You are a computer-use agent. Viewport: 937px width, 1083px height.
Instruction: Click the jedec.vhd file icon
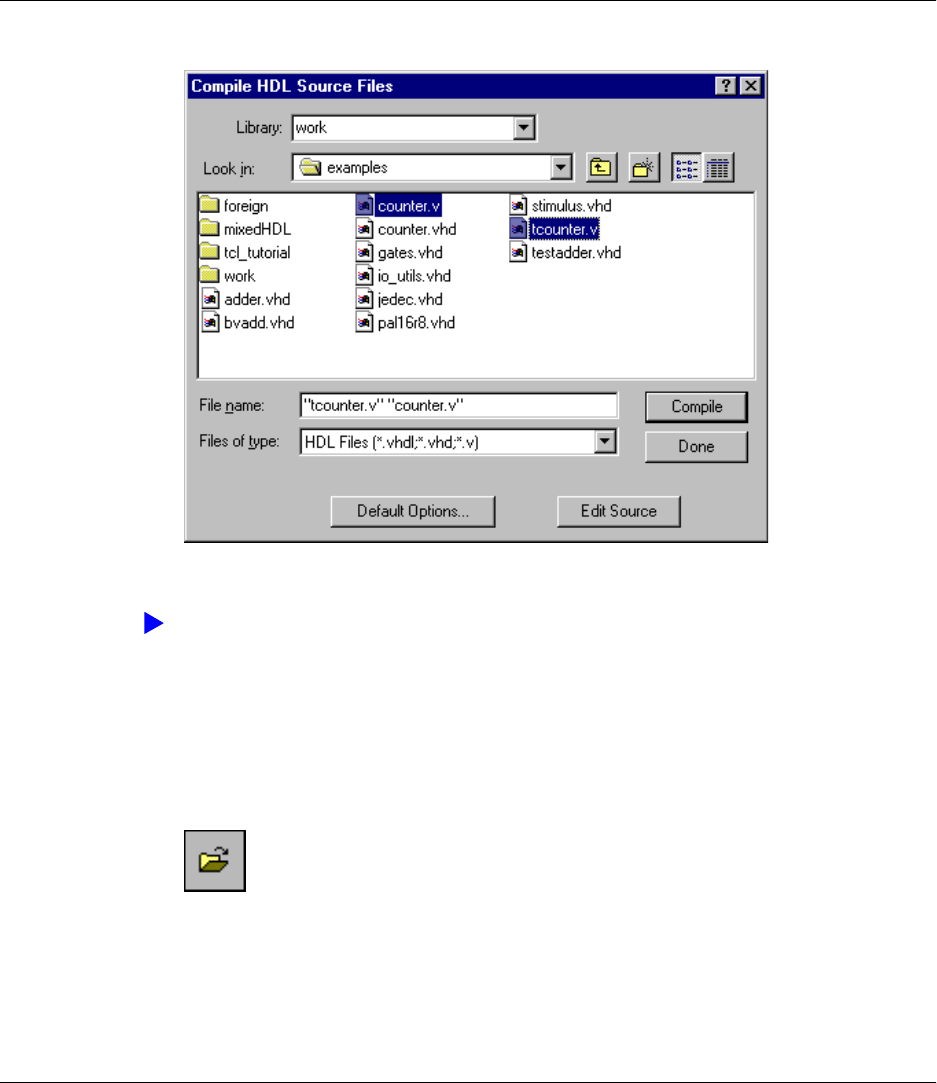[x=364, y=300]
